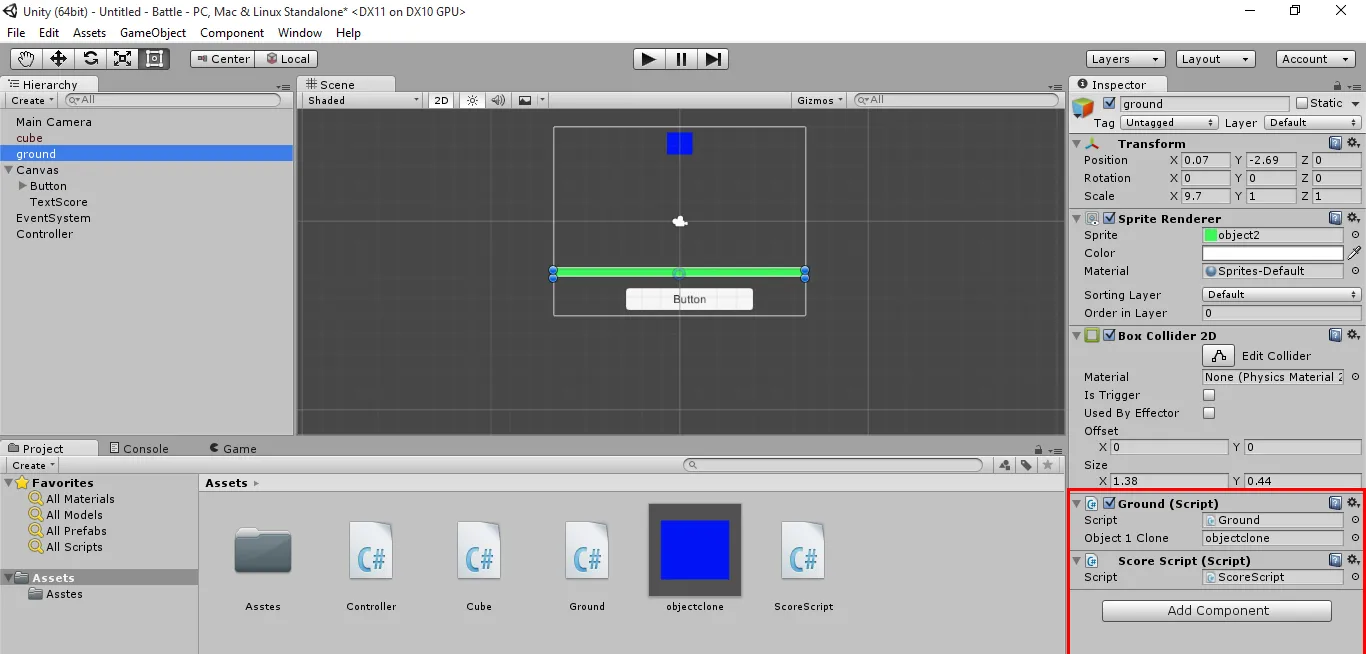Select the Hand tool

(x=26, y=59)
